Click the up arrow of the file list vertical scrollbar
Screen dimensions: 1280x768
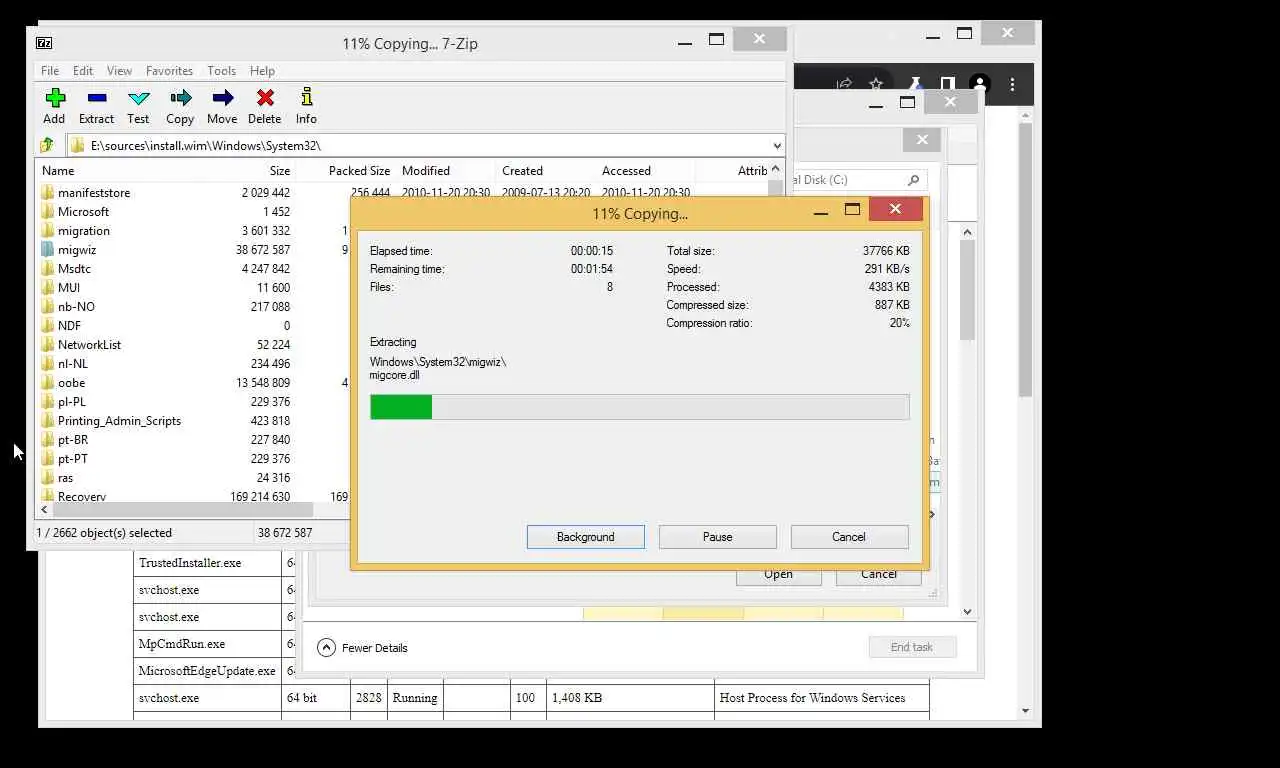[775, 170]
